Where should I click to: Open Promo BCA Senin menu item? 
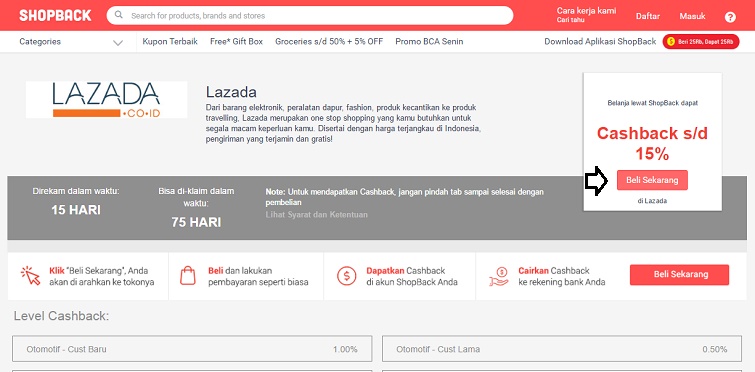(x=429, y=41)
